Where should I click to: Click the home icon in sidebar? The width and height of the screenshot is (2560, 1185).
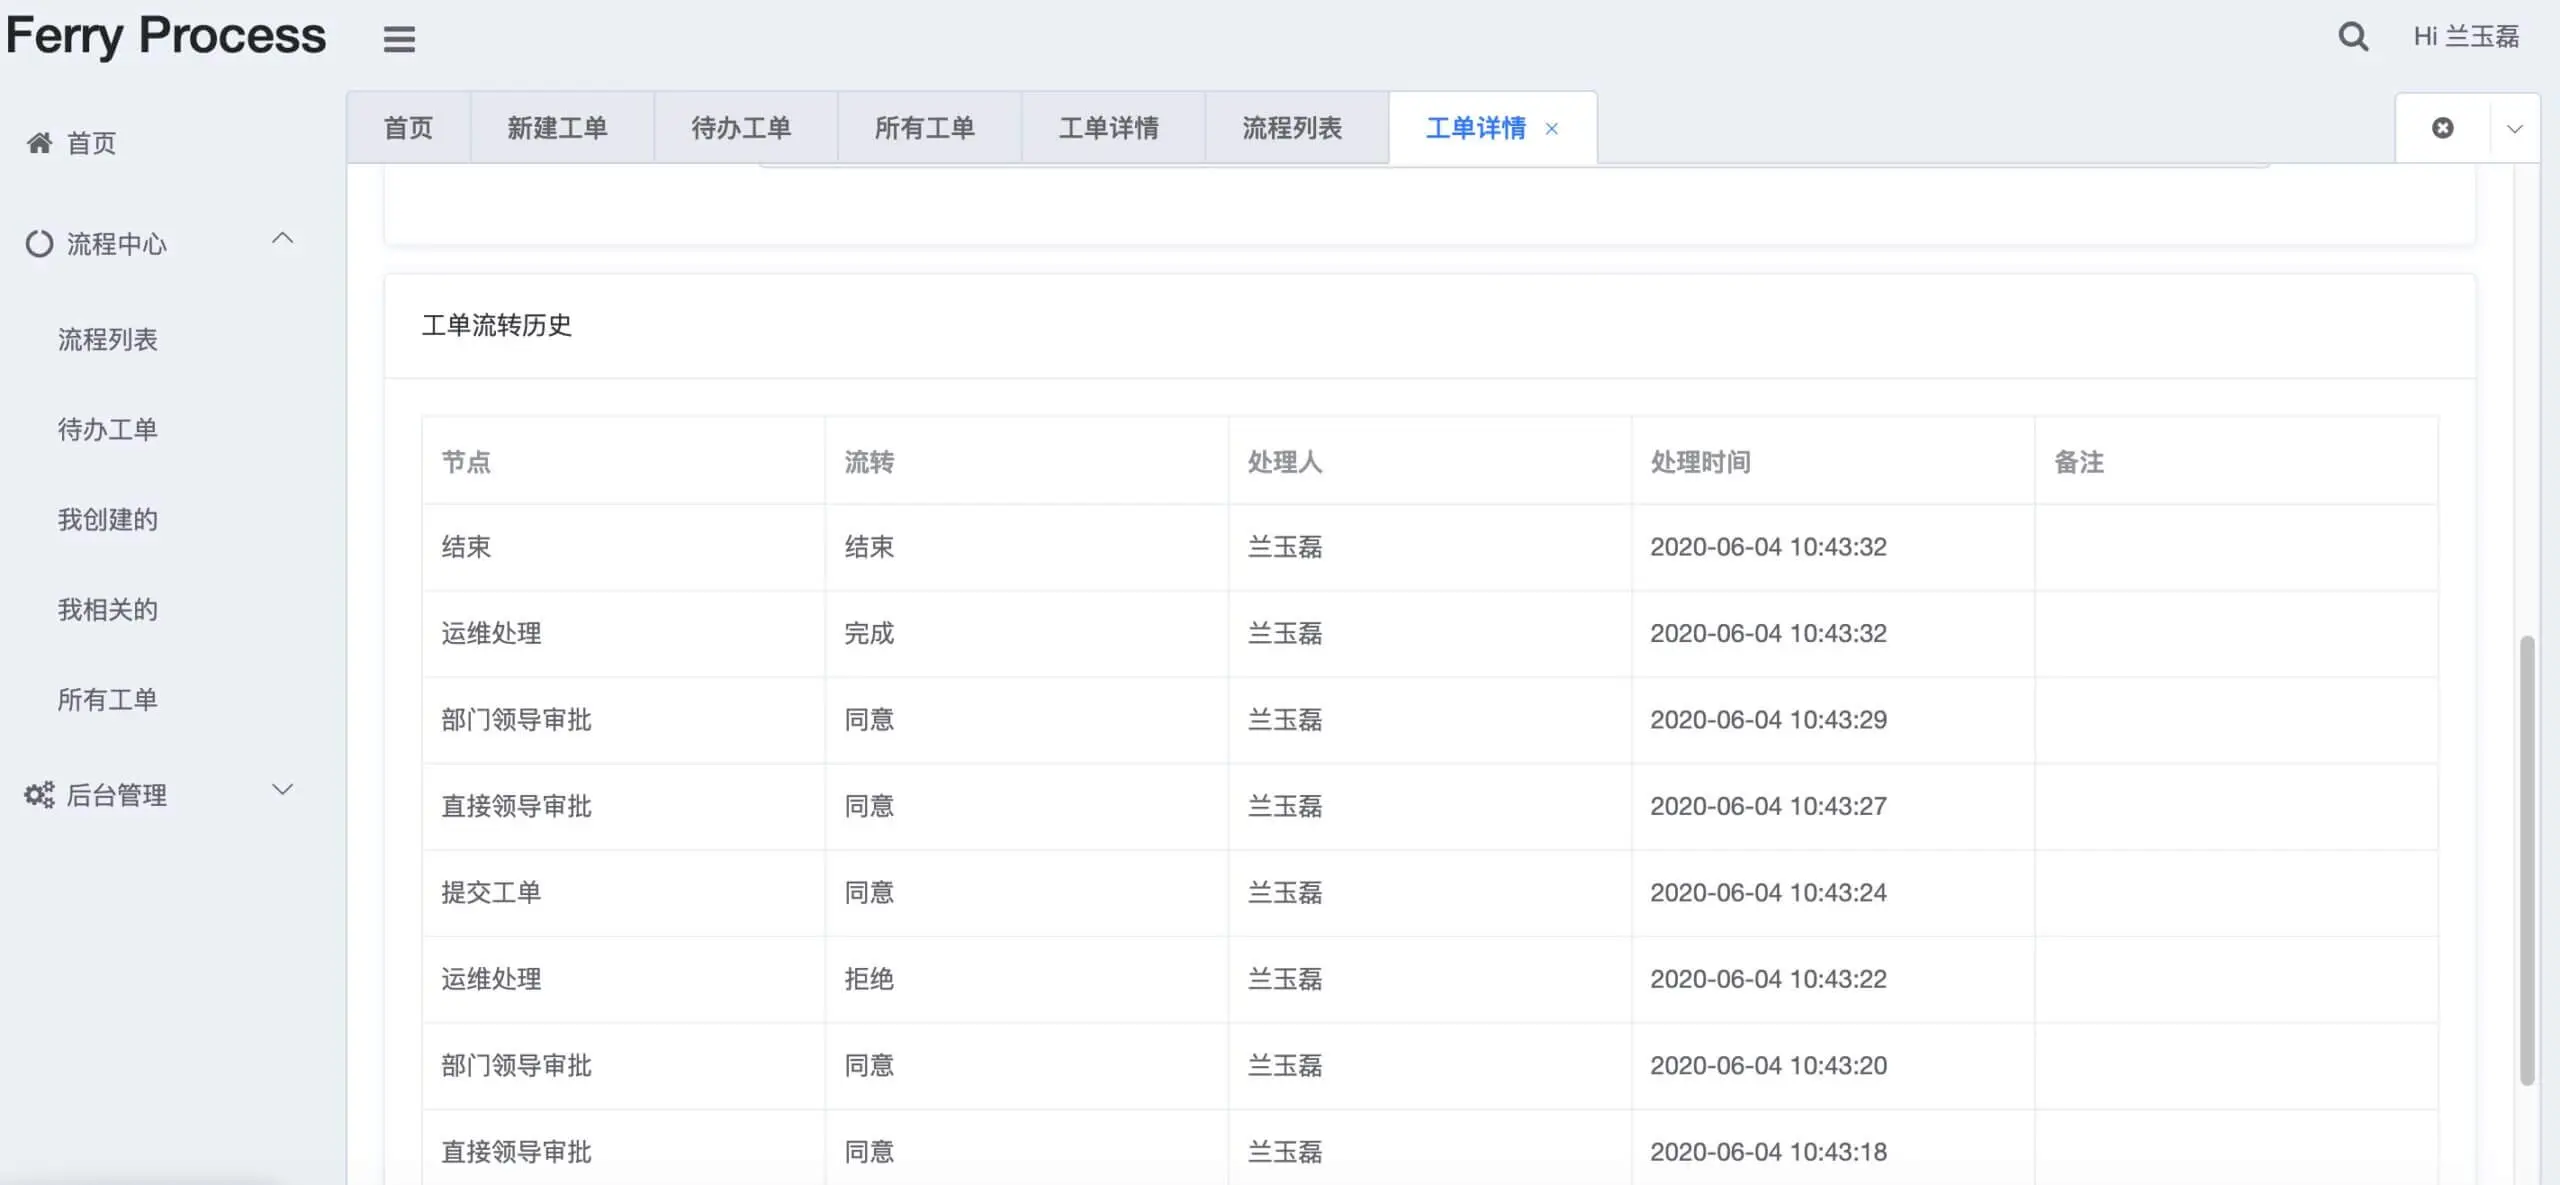pos(39,143)
